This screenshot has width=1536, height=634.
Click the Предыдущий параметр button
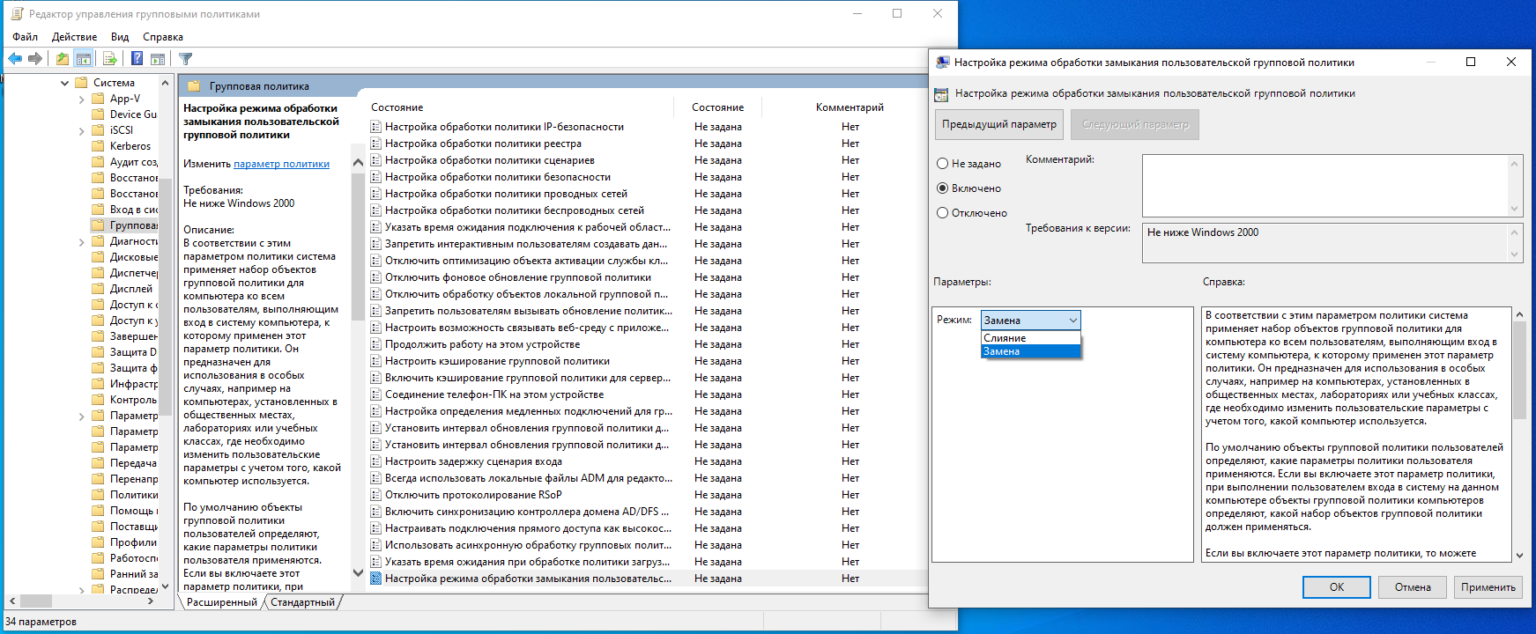click(x=998, y=125)
